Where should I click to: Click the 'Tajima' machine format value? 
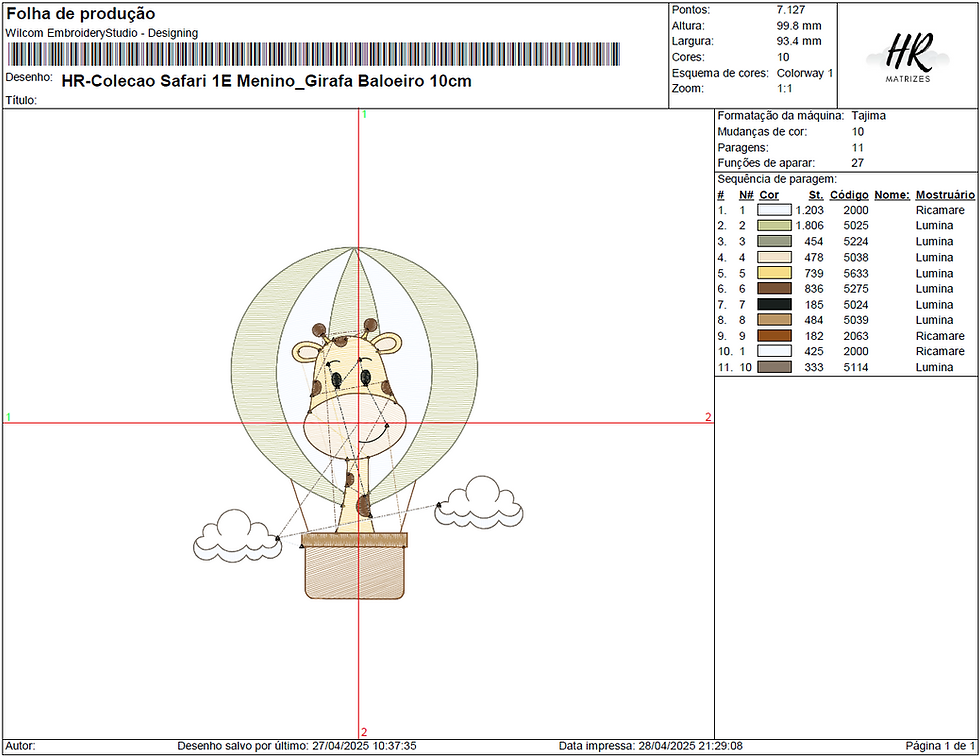click(x=868, y=116)
